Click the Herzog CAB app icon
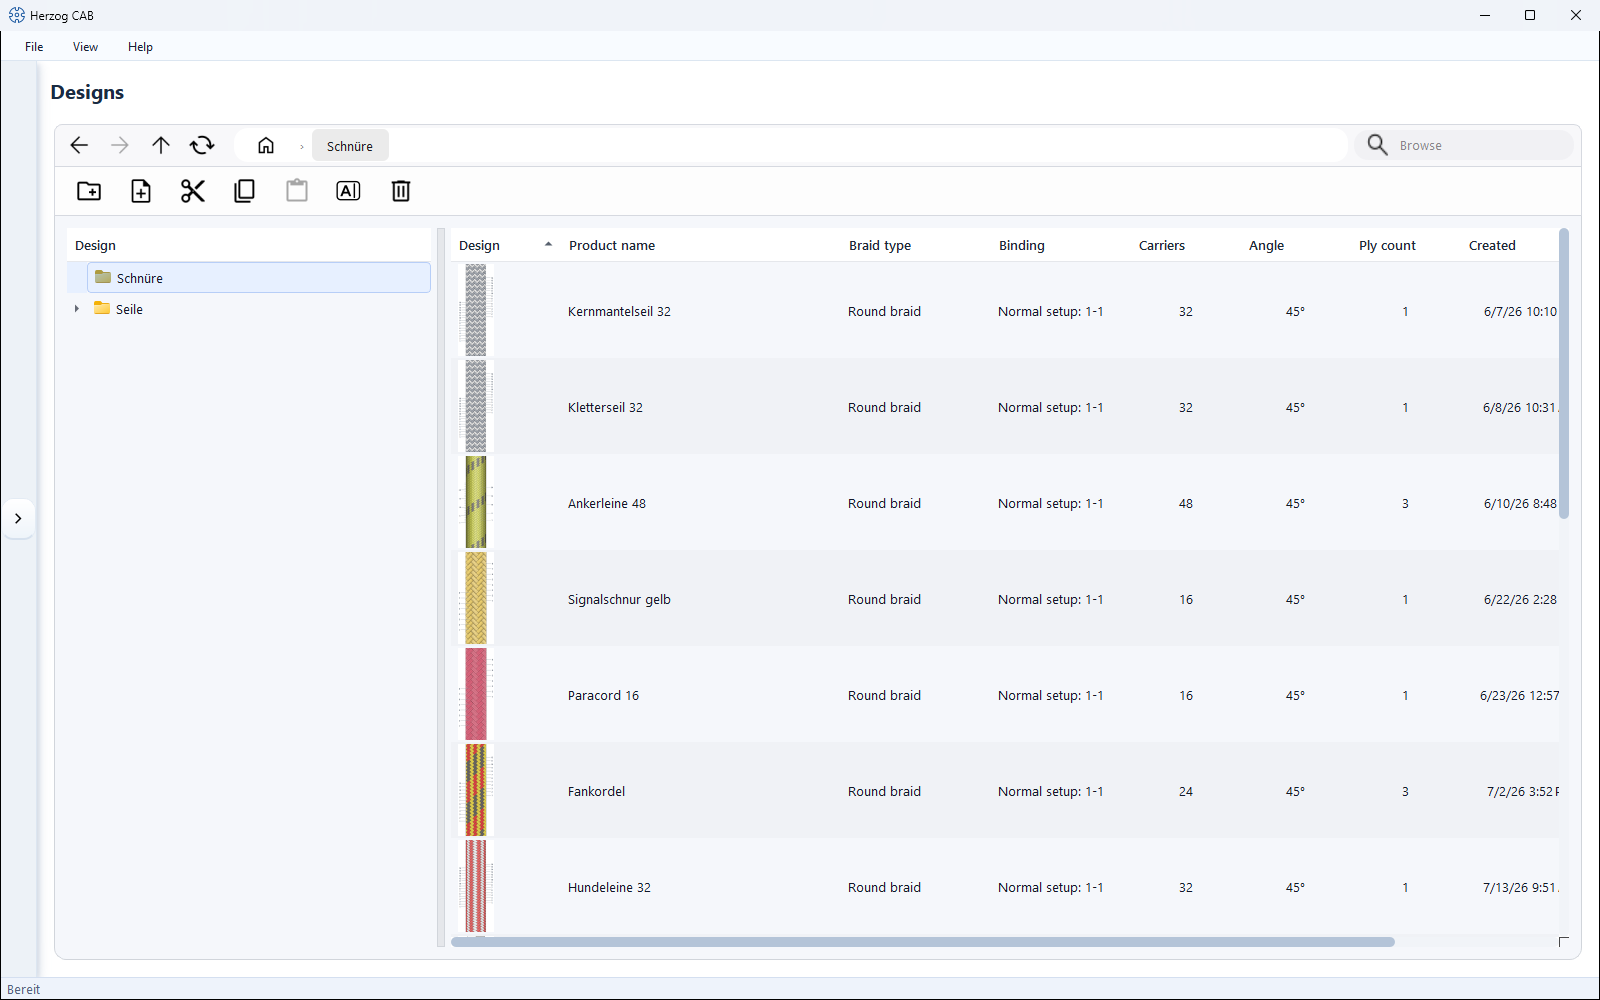The width and height of the screenshot is (1600, 1000). 17,15
